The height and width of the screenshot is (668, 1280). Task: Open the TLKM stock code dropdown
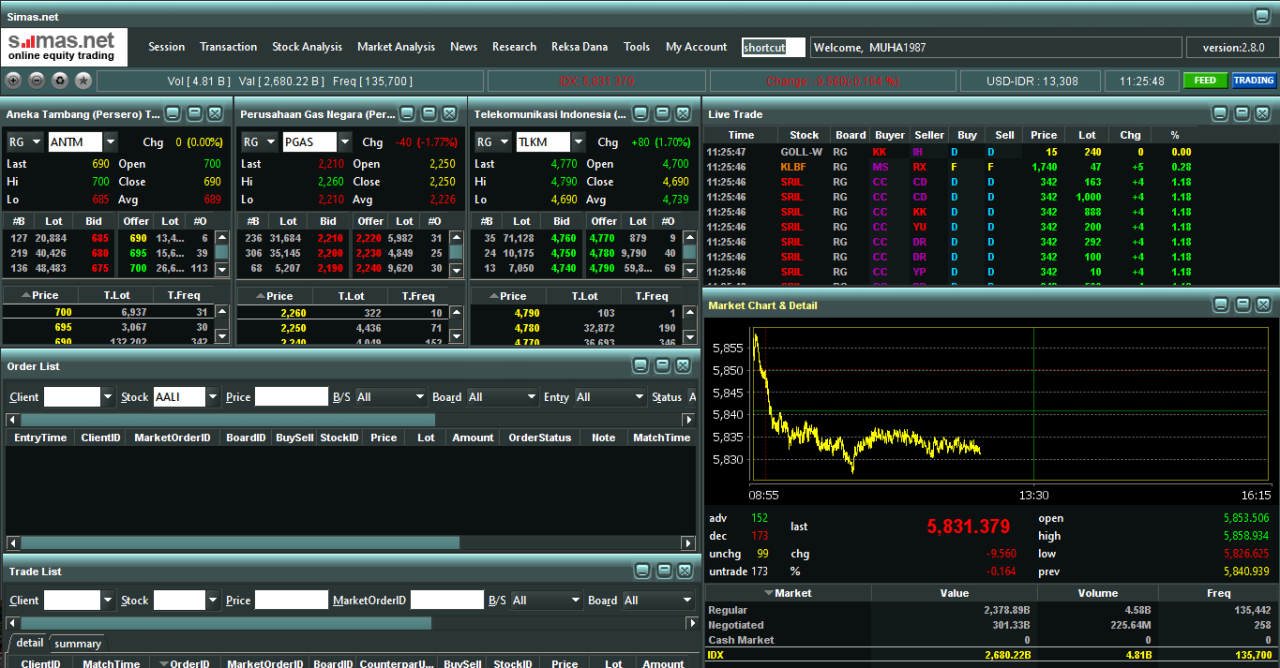578,142
